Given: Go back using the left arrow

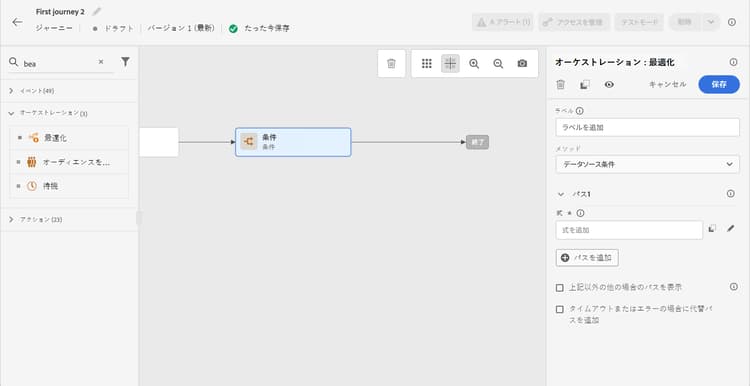Looking at the screenshot, I should [17, 22].
